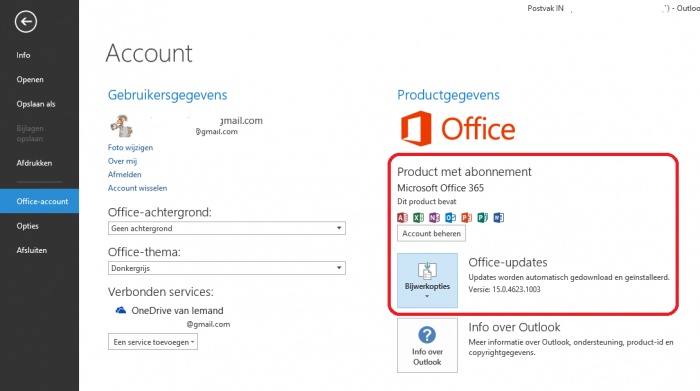Click the Office-updates heading
This screenshot has height=391, width=700.
[508, 262]
